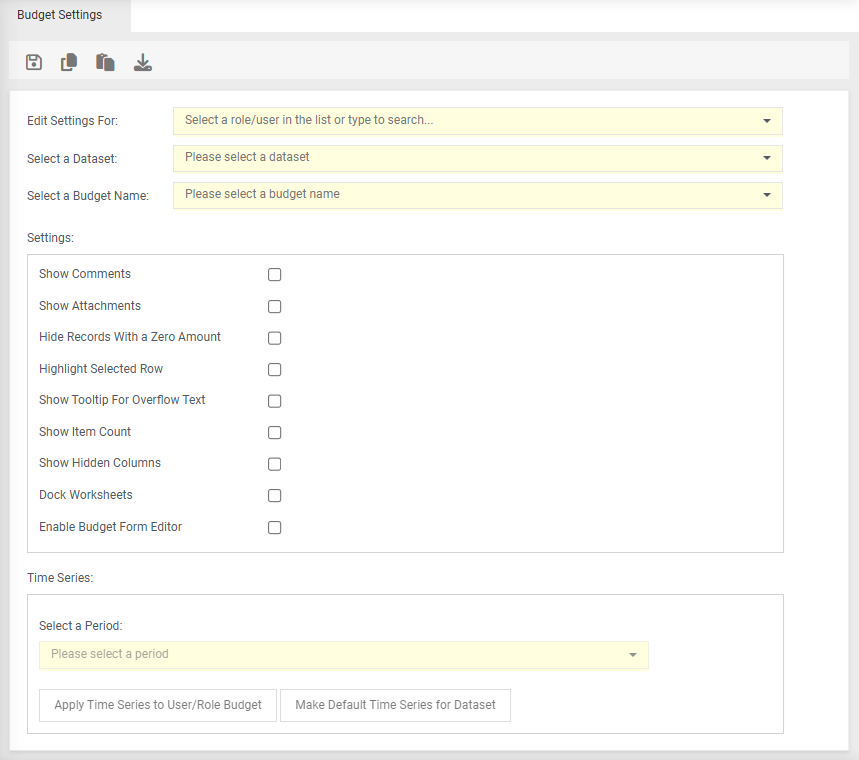Check the Show Item Count option
Image resolution: width=859 pixels, height=760 pixels.
(x=274, y=433)
